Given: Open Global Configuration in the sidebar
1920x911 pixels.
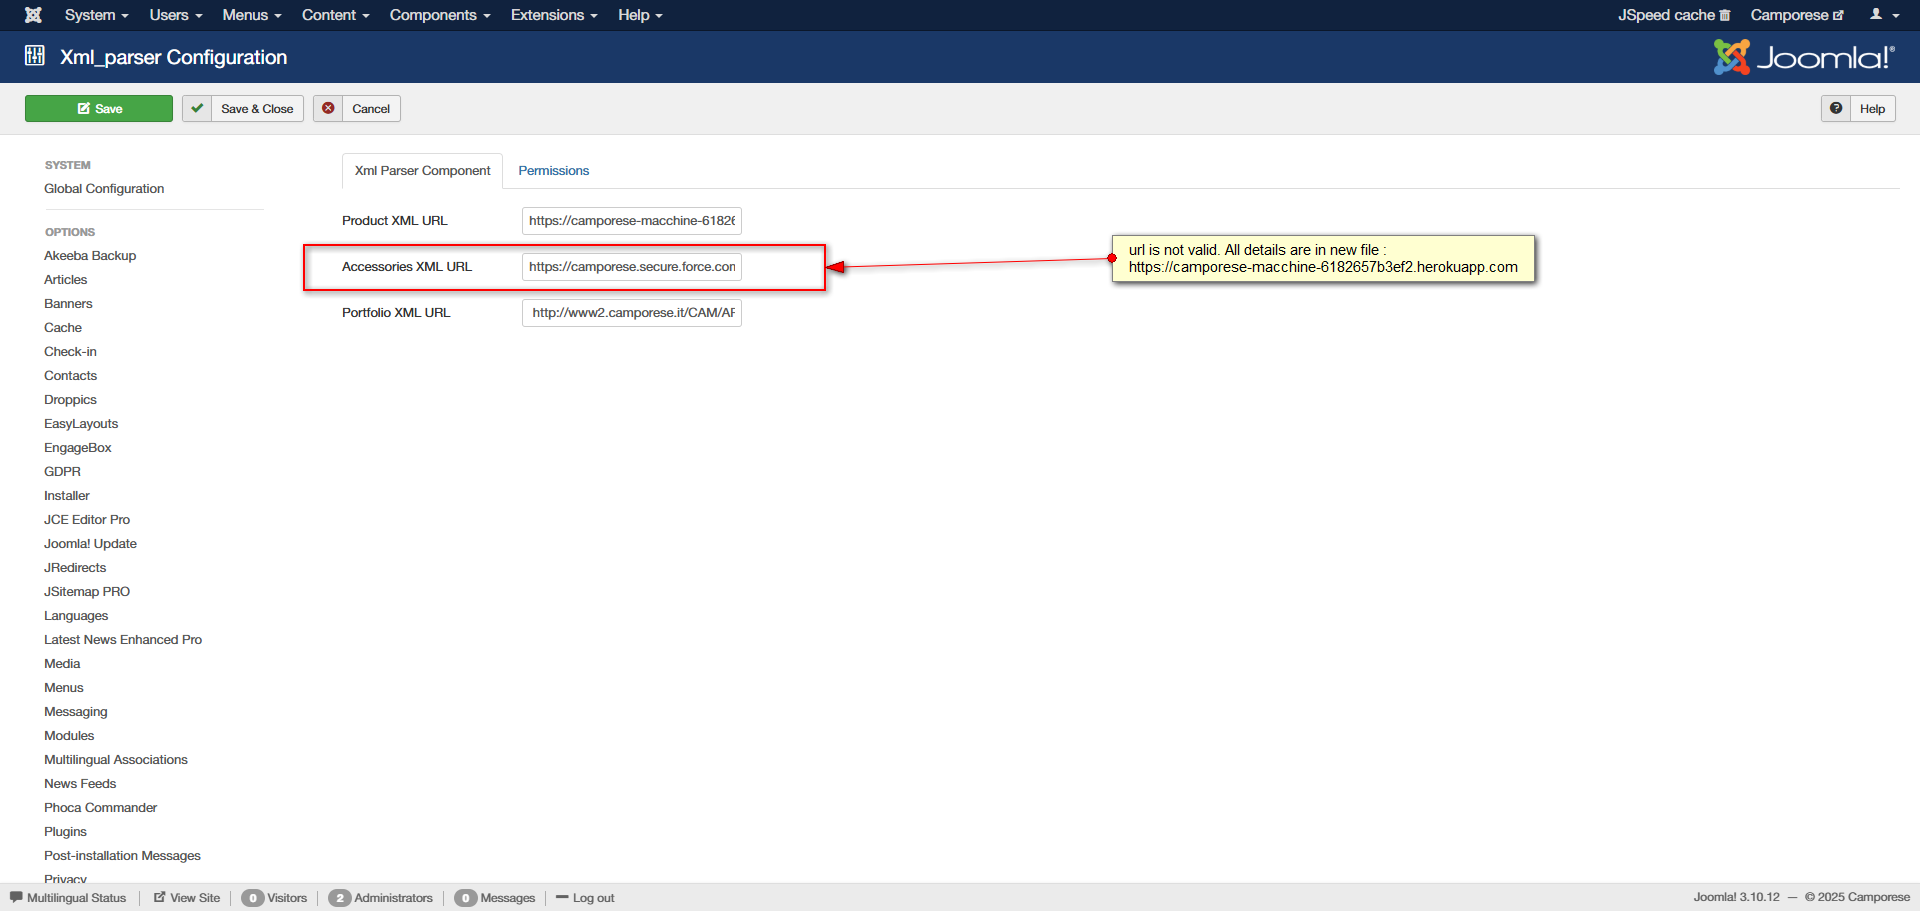Looking at the screenshot, I should (x=104, y=189).
